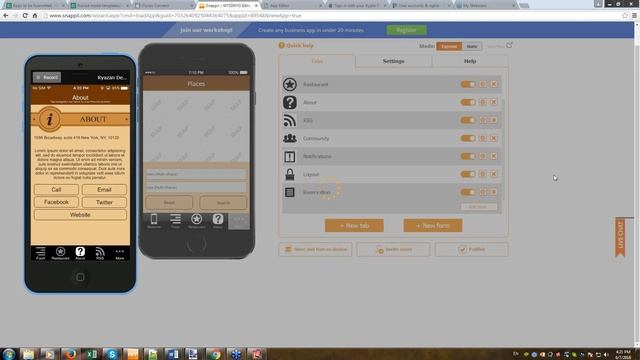Viewport: 640px width, 360px height.
Task: Tap the phone icon in gray phone navbar
Action: [x=154, y=220]
